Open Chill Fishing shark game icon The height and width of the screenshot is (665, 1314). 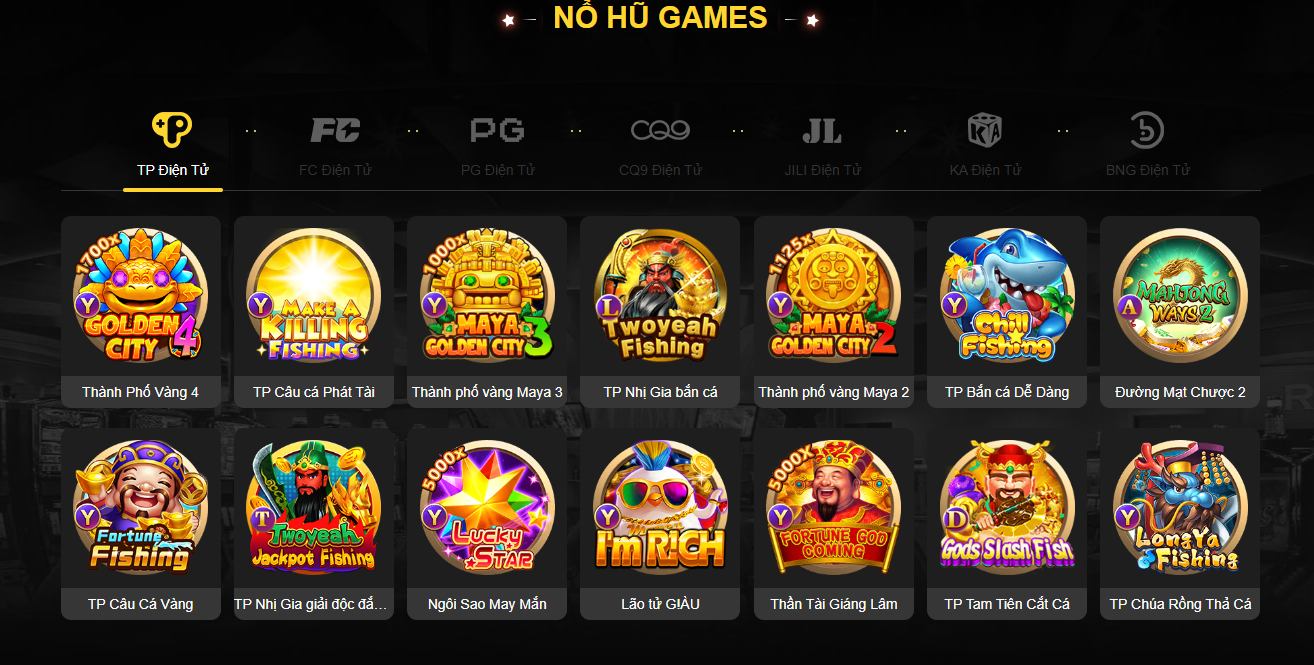pos(1007,295)
